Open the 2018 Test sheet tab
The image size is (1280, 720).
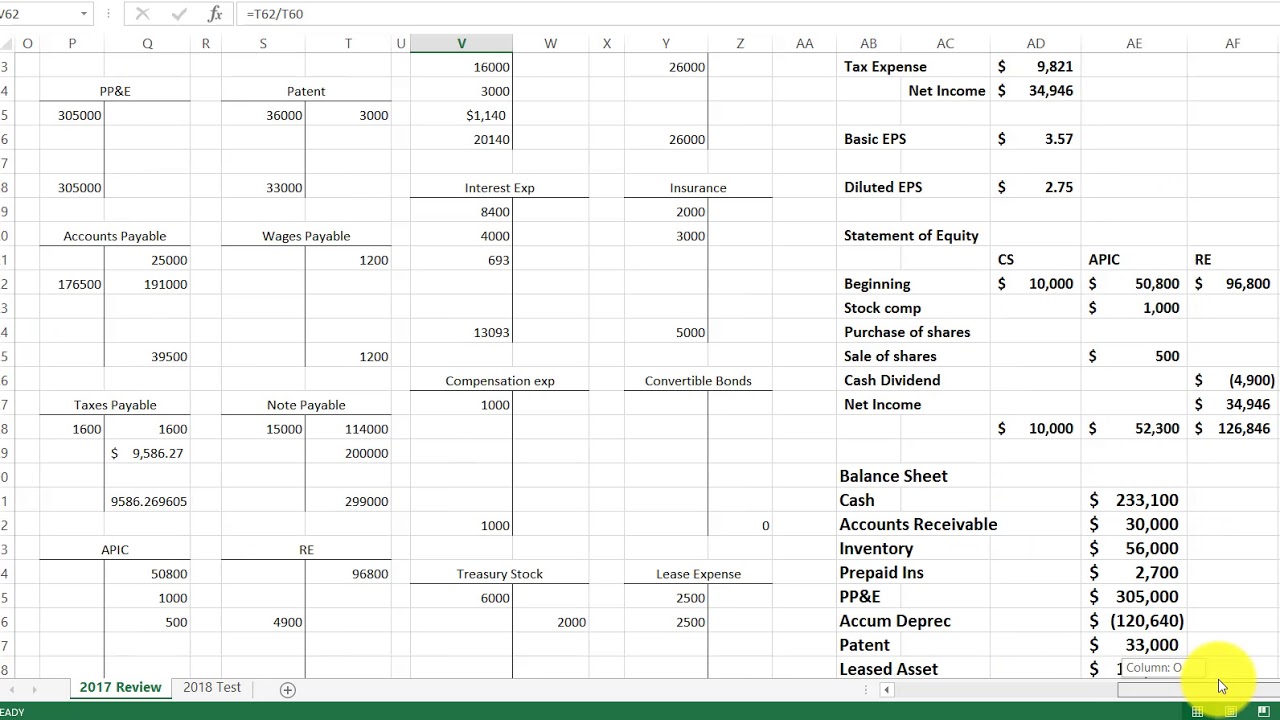(212, 688)
